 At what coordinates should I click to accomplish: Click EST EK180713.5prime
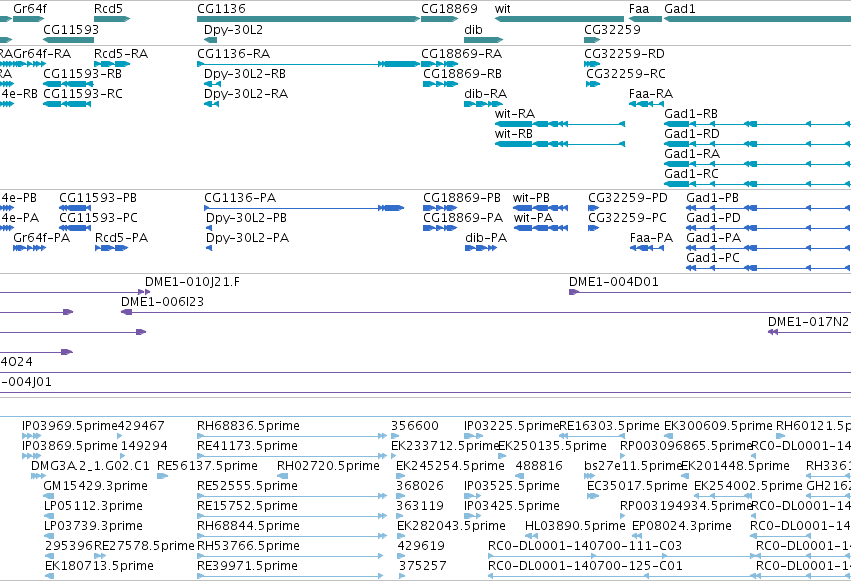(x=99, y=566)
